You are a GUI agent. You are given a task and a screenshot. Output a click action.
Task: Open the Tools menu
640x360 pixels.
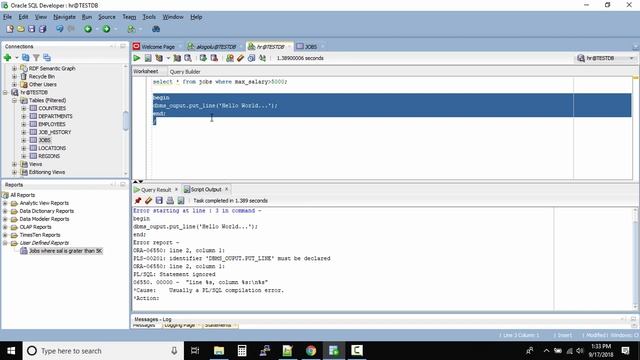pos(149,17)
